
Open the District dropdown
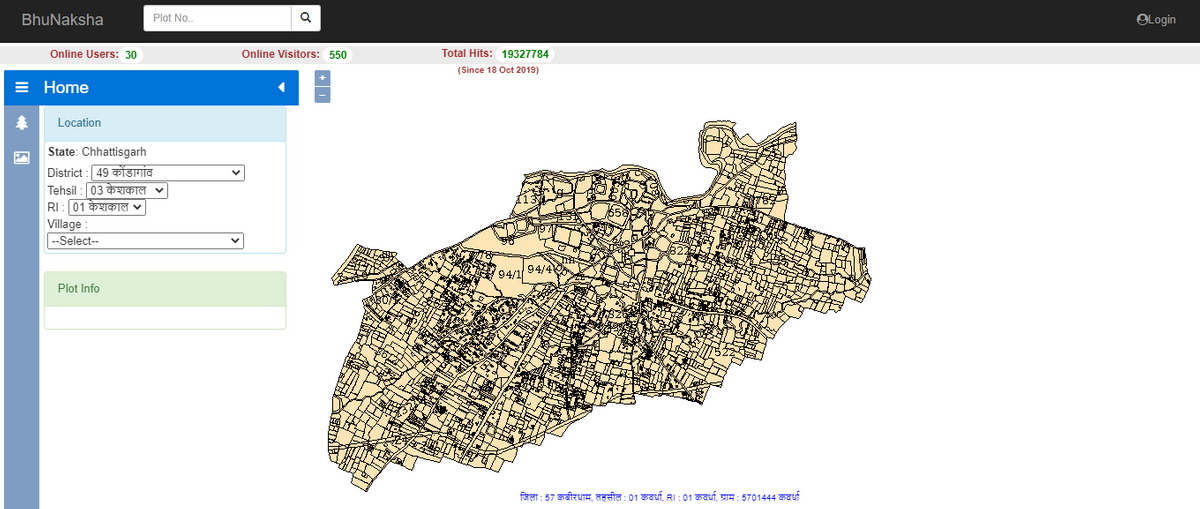coord(167,173)
